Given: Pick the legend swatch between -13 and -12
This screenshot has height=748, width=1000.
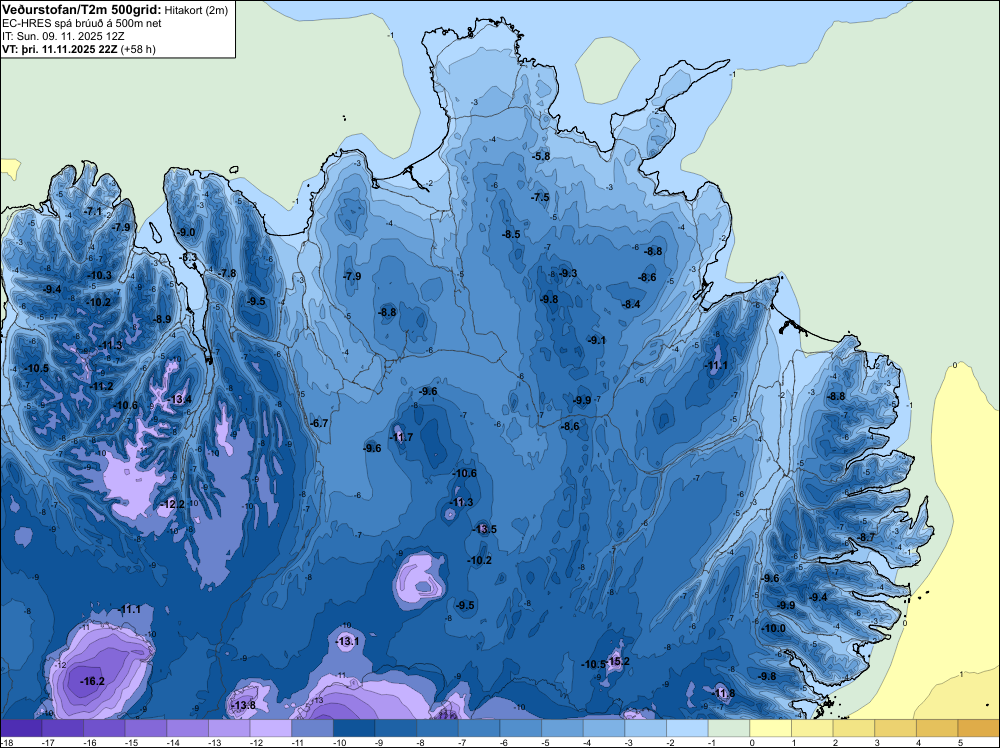Looking at the screenshot, I should (229, 728).
